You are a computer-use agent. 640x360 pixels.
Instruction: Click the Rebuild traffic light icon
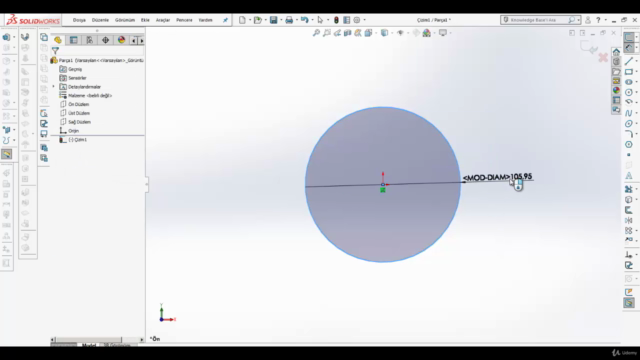pos(336,20)
